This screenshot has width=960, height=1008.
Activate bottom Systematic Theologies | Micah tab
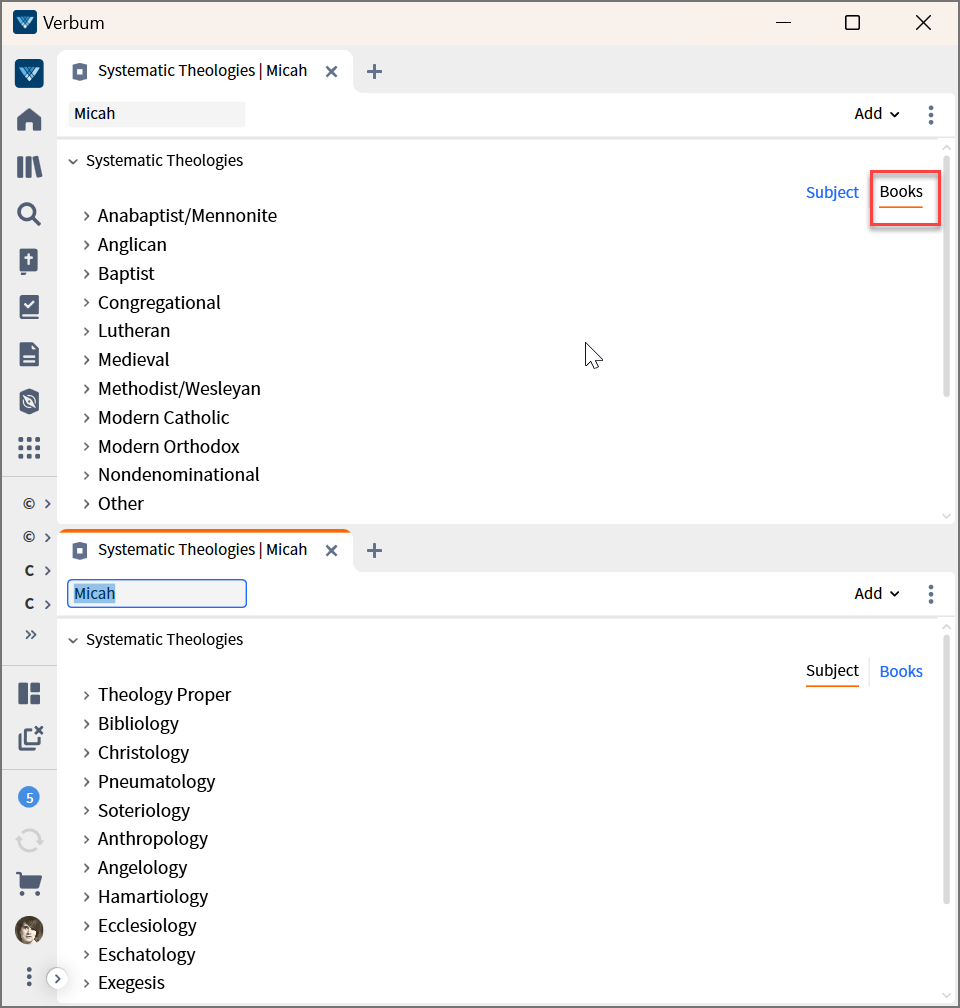click(x=203, y=550)
